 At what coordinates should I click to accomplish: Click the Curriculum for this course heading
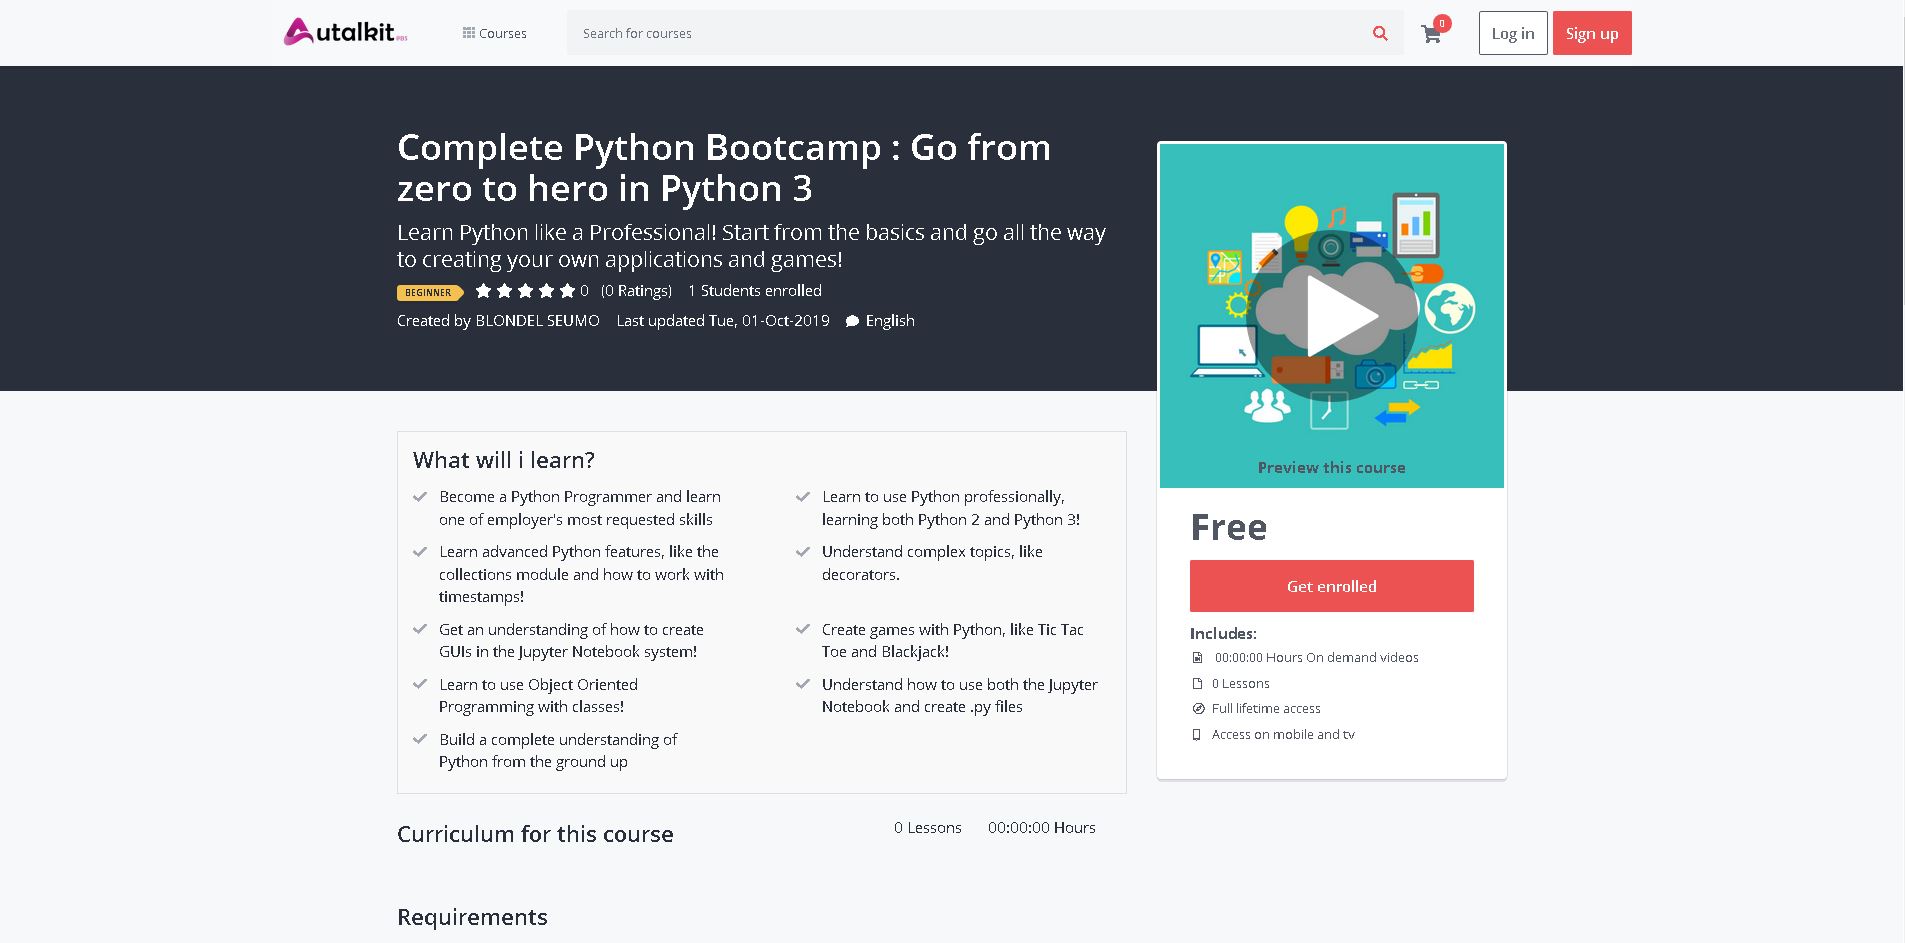coord(535,834)
